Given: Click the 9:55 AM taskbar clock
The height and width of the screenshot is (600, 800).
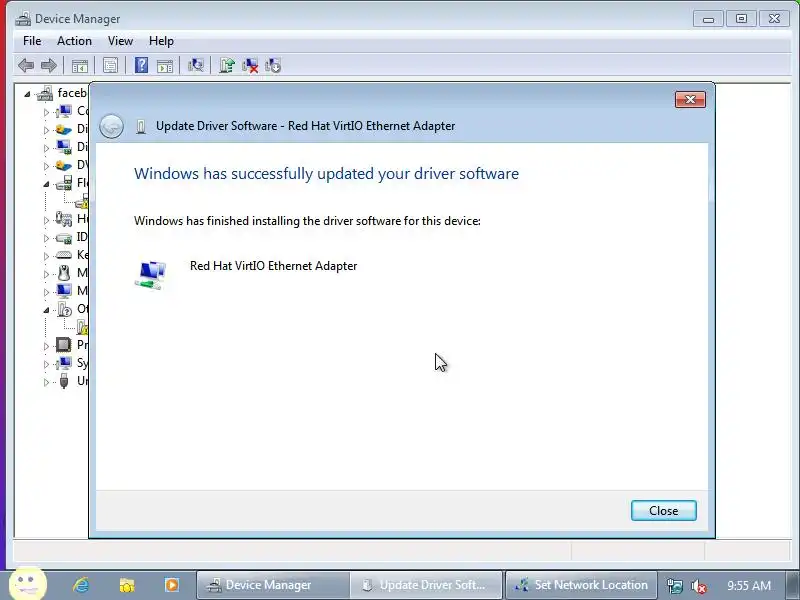Looking at the screenshot, I should (748, 586).
